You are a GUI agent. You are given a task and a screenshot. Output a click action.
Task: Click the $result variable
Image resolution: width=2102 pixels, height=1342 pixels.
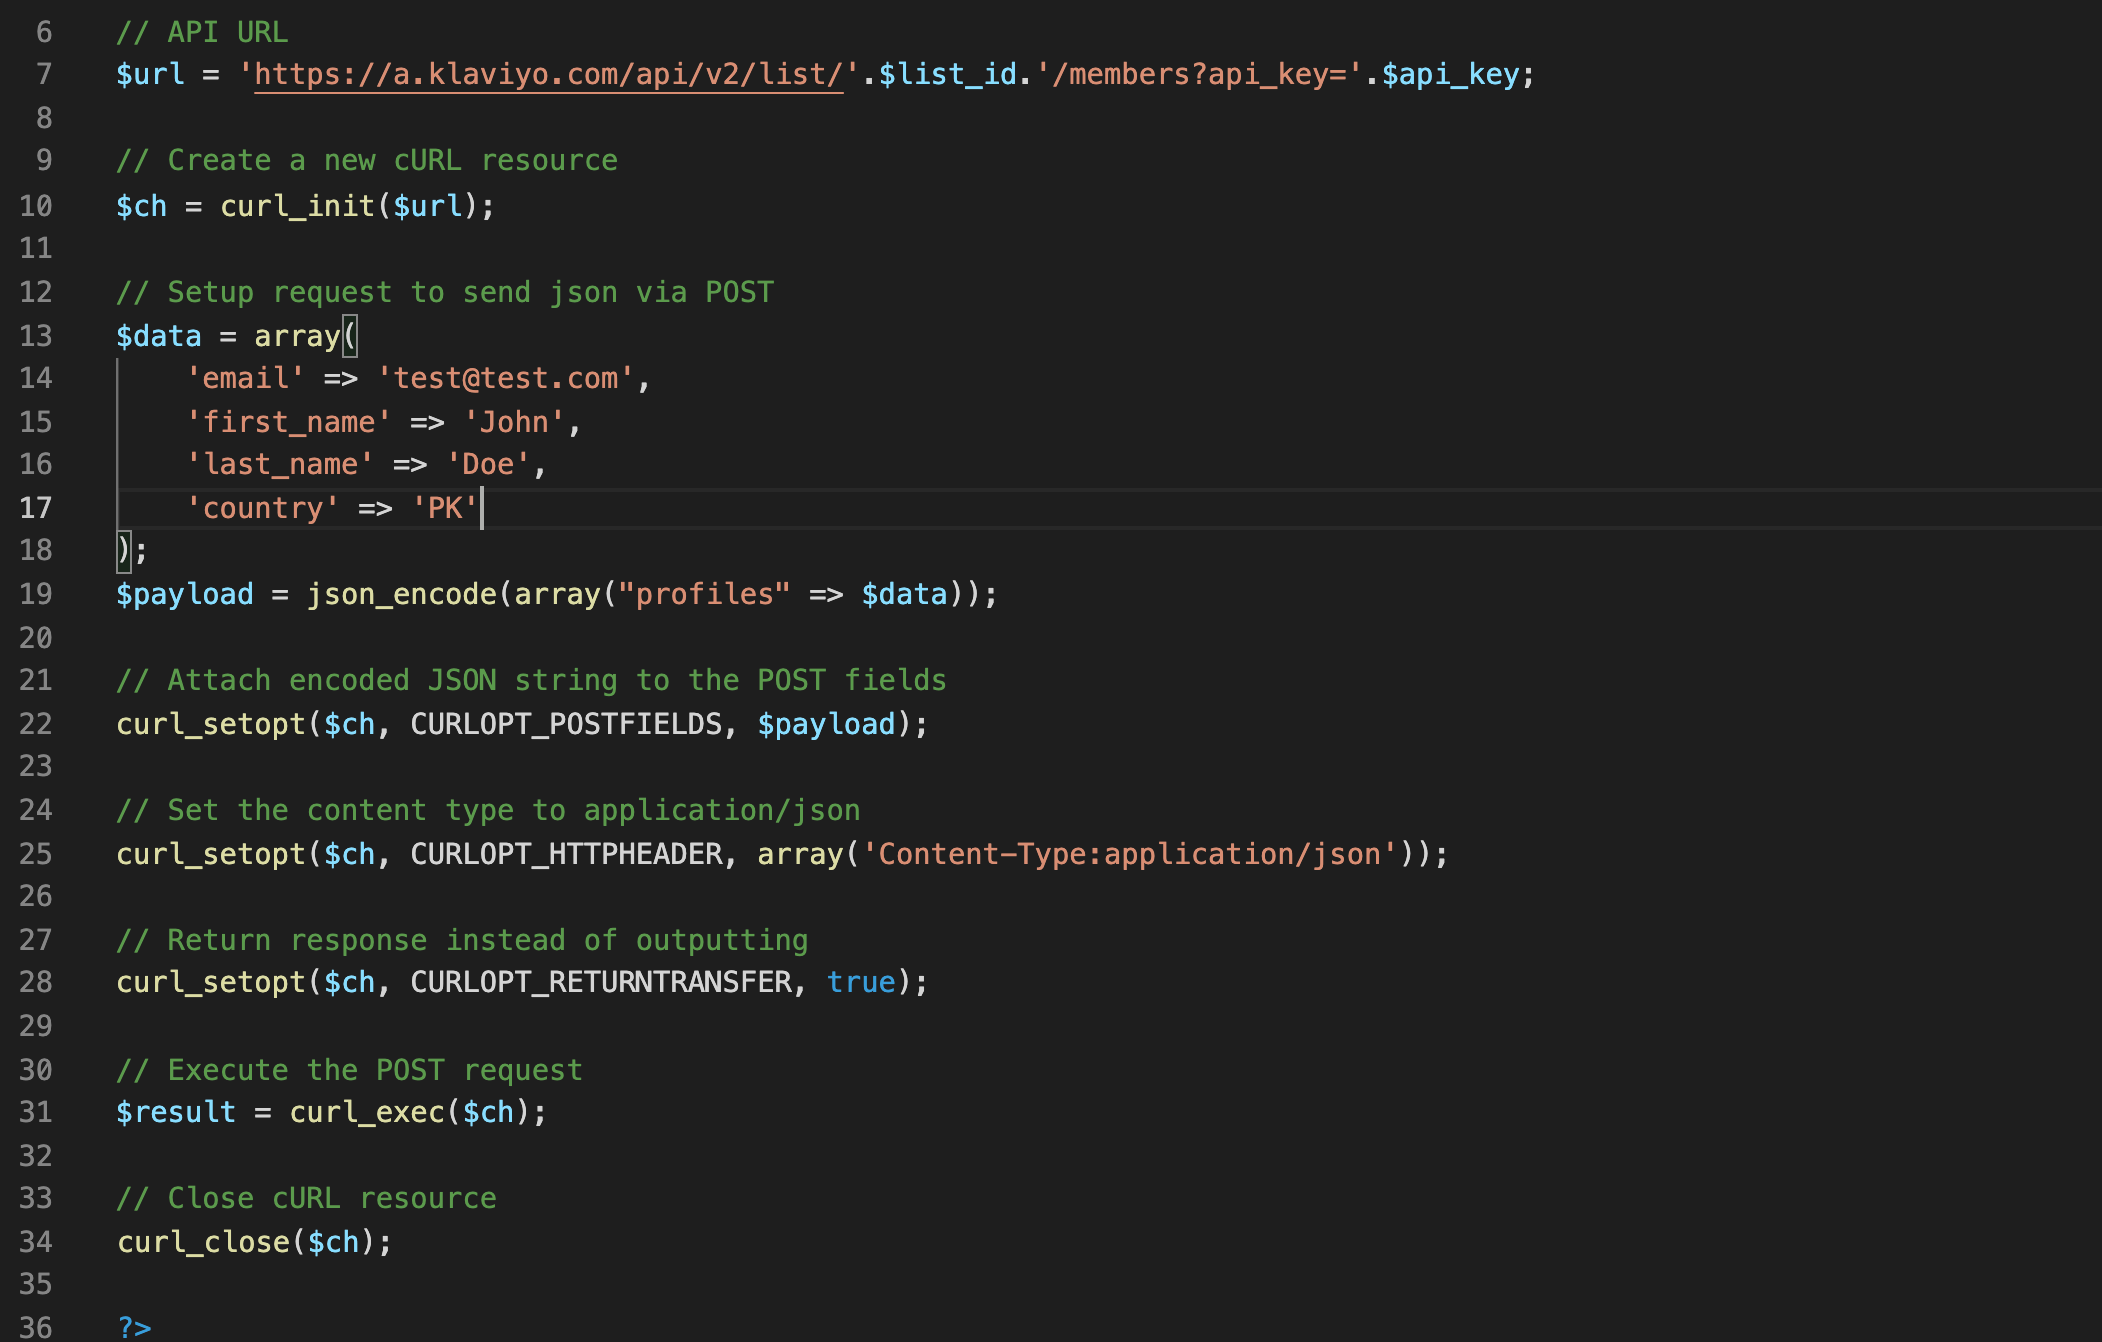[x=176, y=1112]
